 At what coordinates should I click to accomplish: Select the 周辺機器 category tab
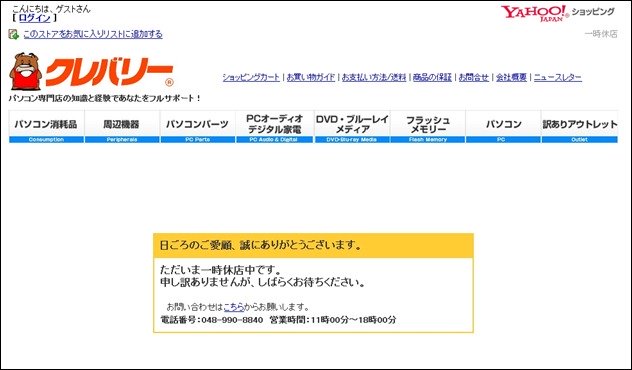(122, 127)
